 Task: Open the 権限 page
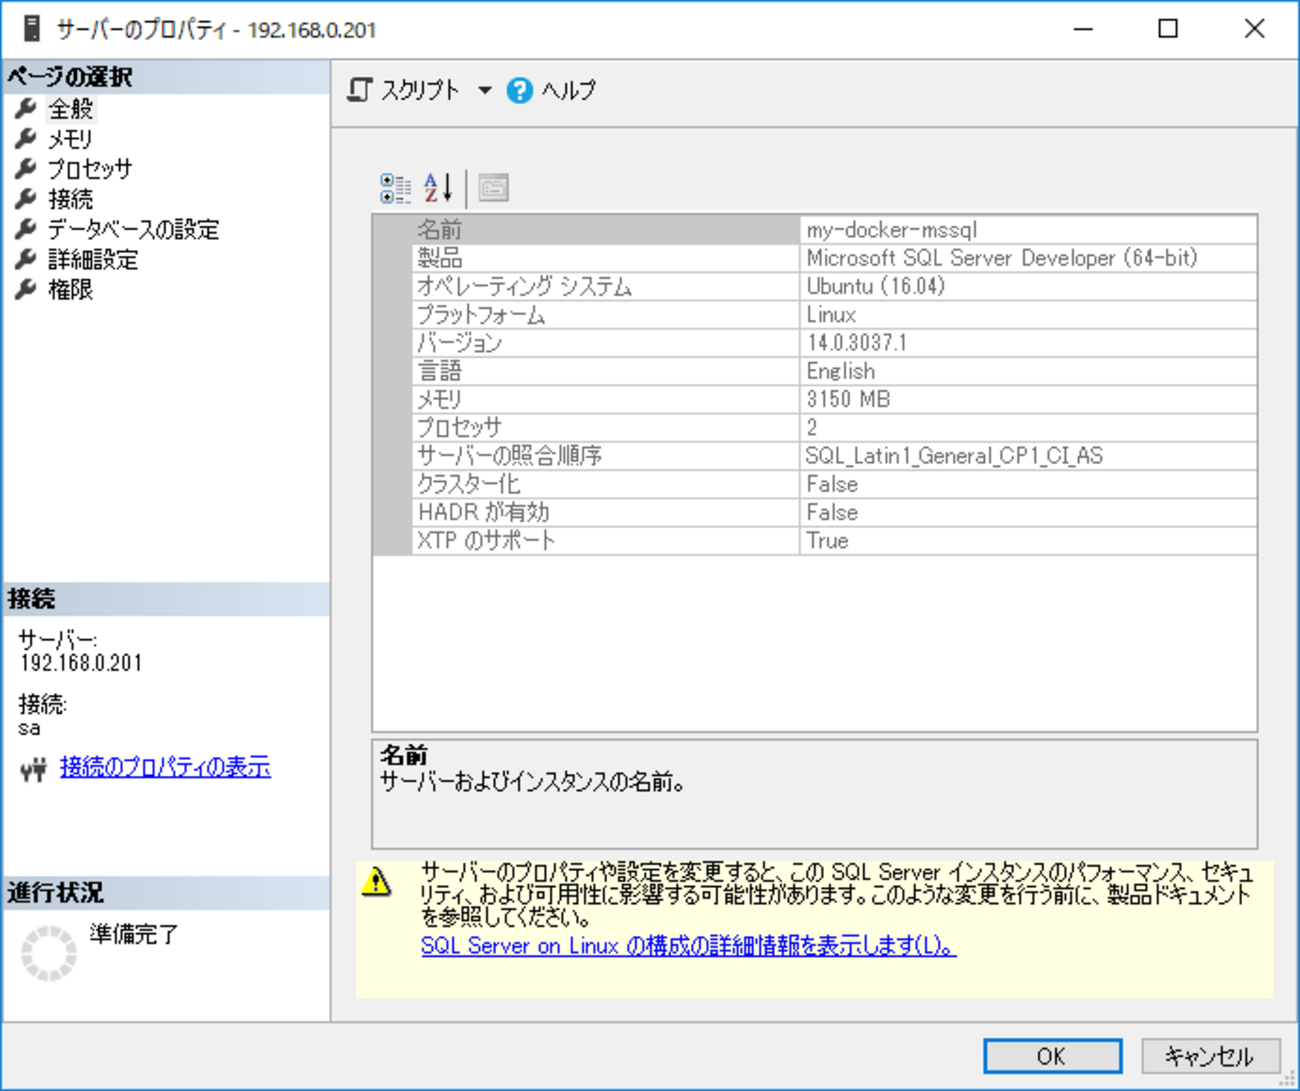pos(71,289)
